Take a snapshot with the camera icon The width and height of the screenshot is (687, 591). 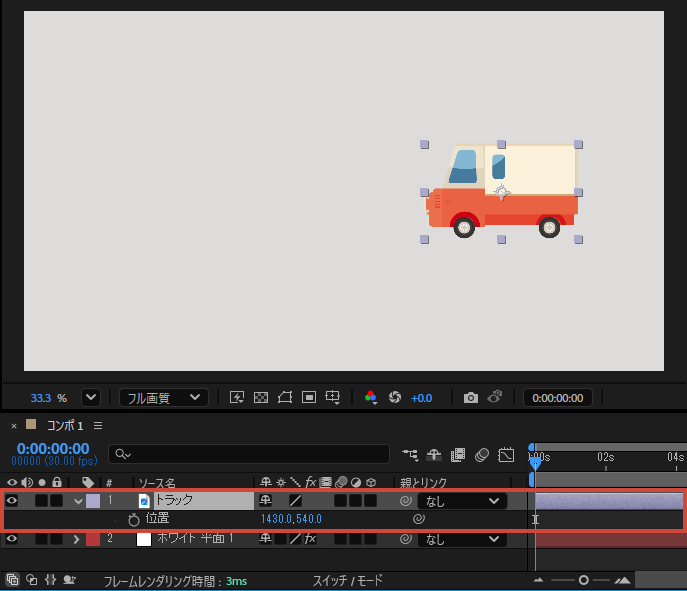471,398
